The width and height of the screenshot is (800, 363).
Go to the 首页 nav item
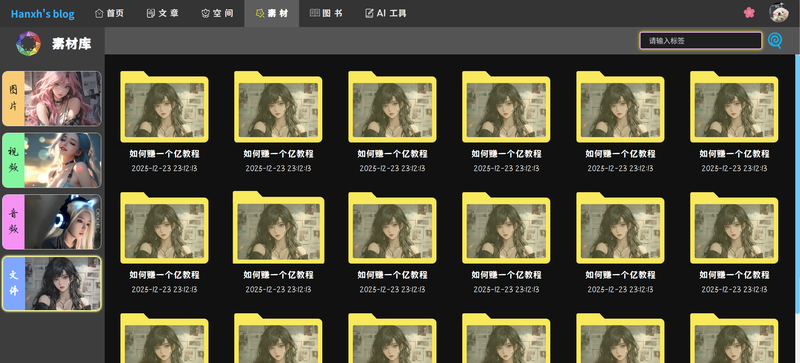(x=109, y=13)
